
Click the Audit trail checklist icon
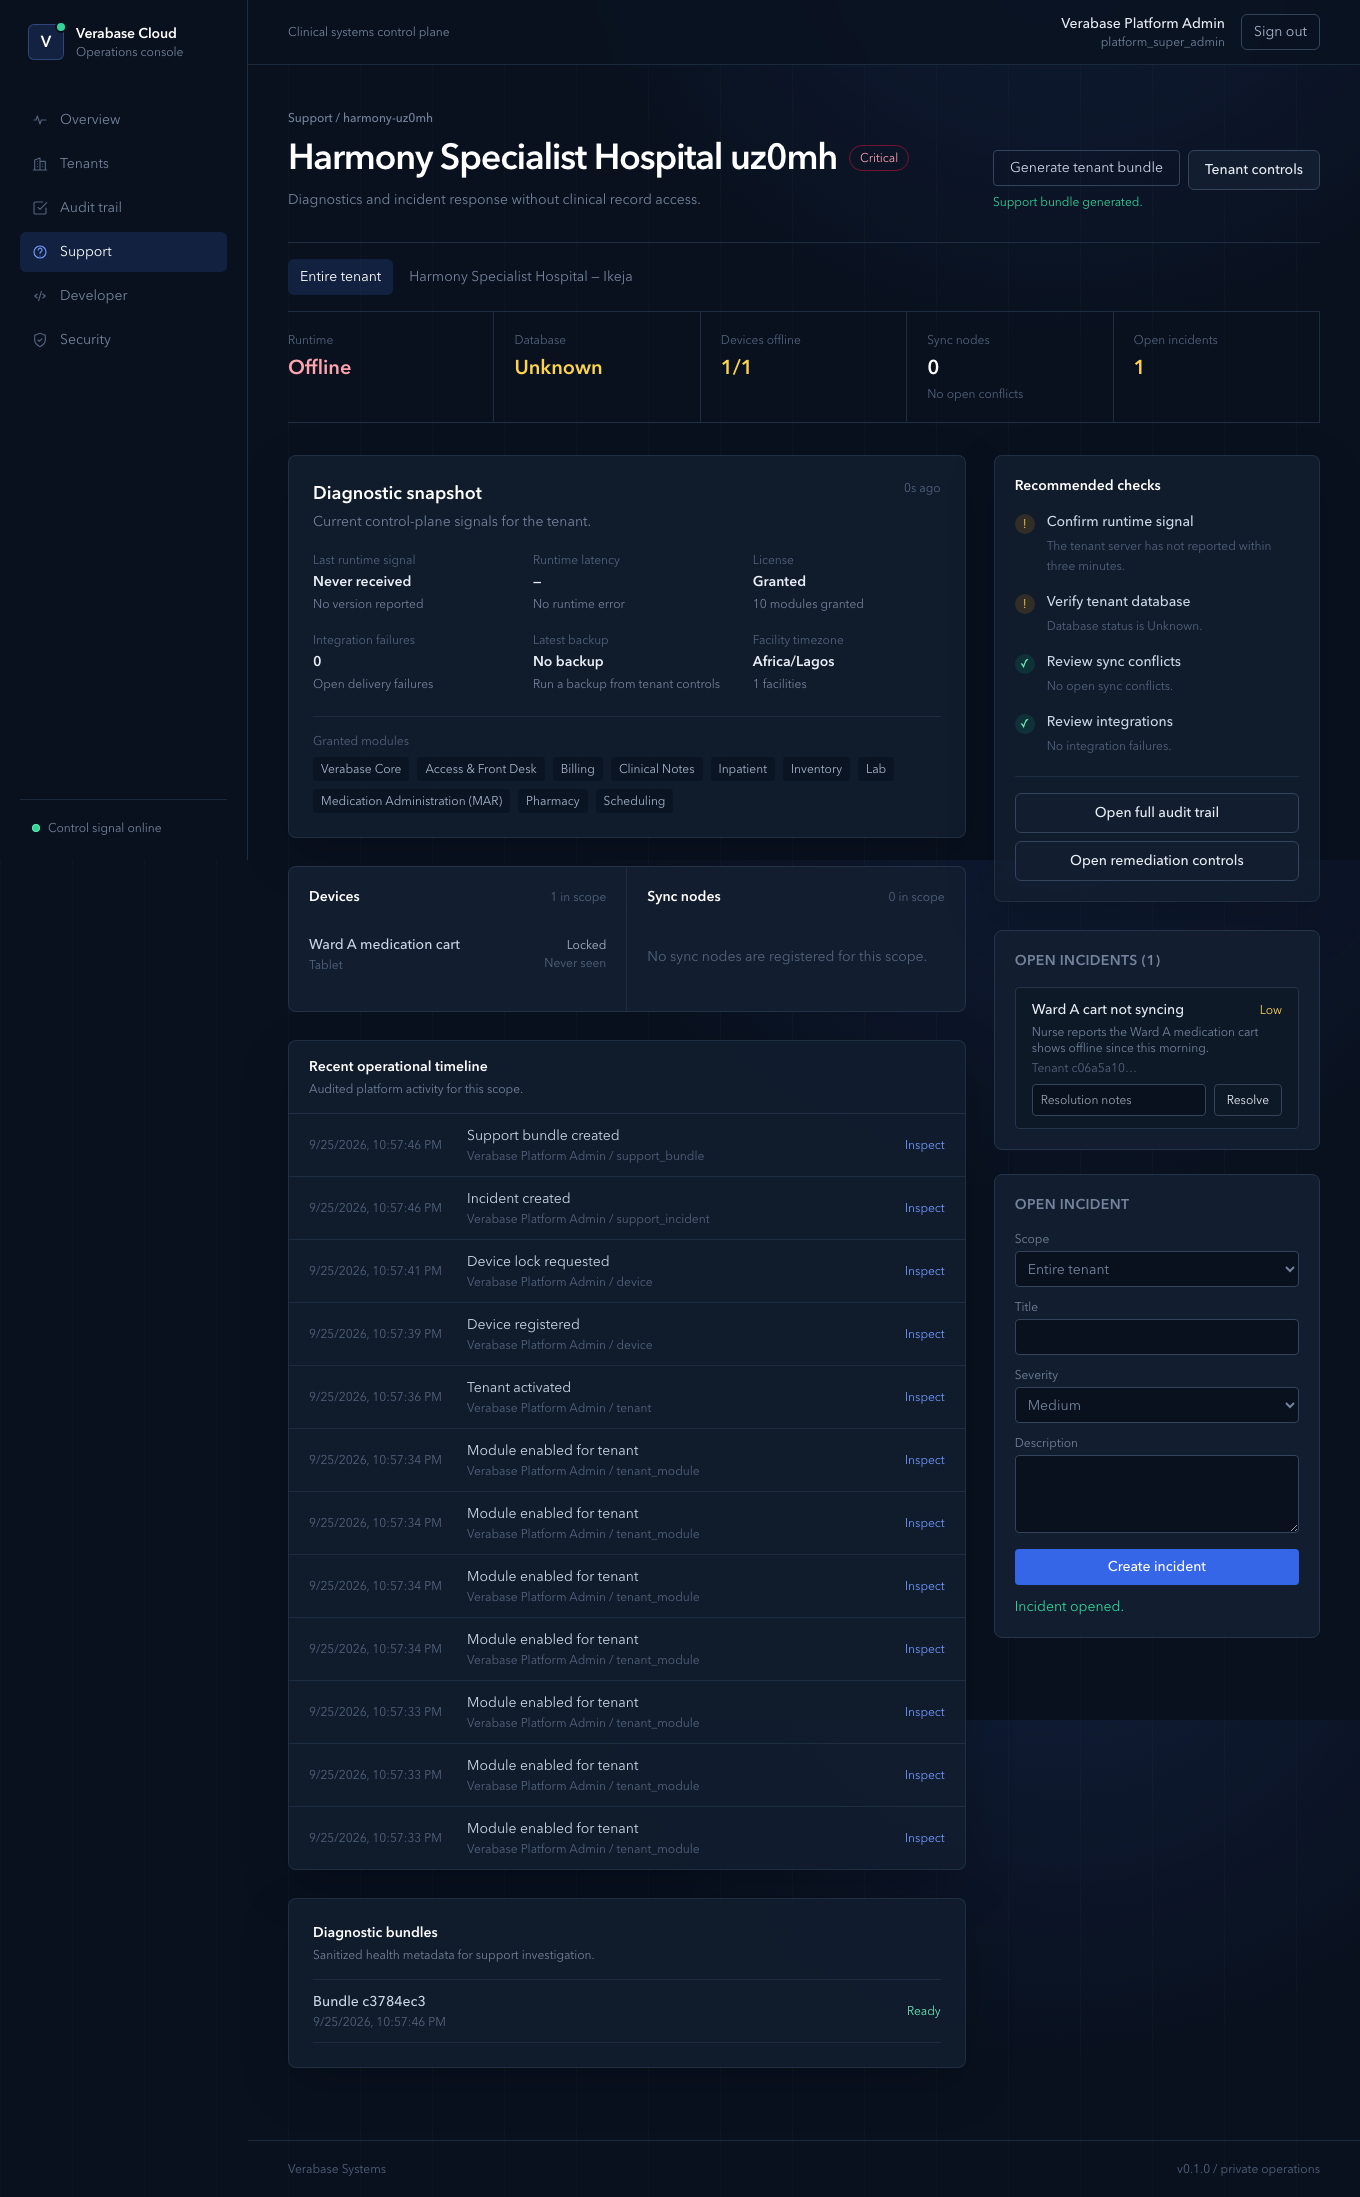coord(40,208)
